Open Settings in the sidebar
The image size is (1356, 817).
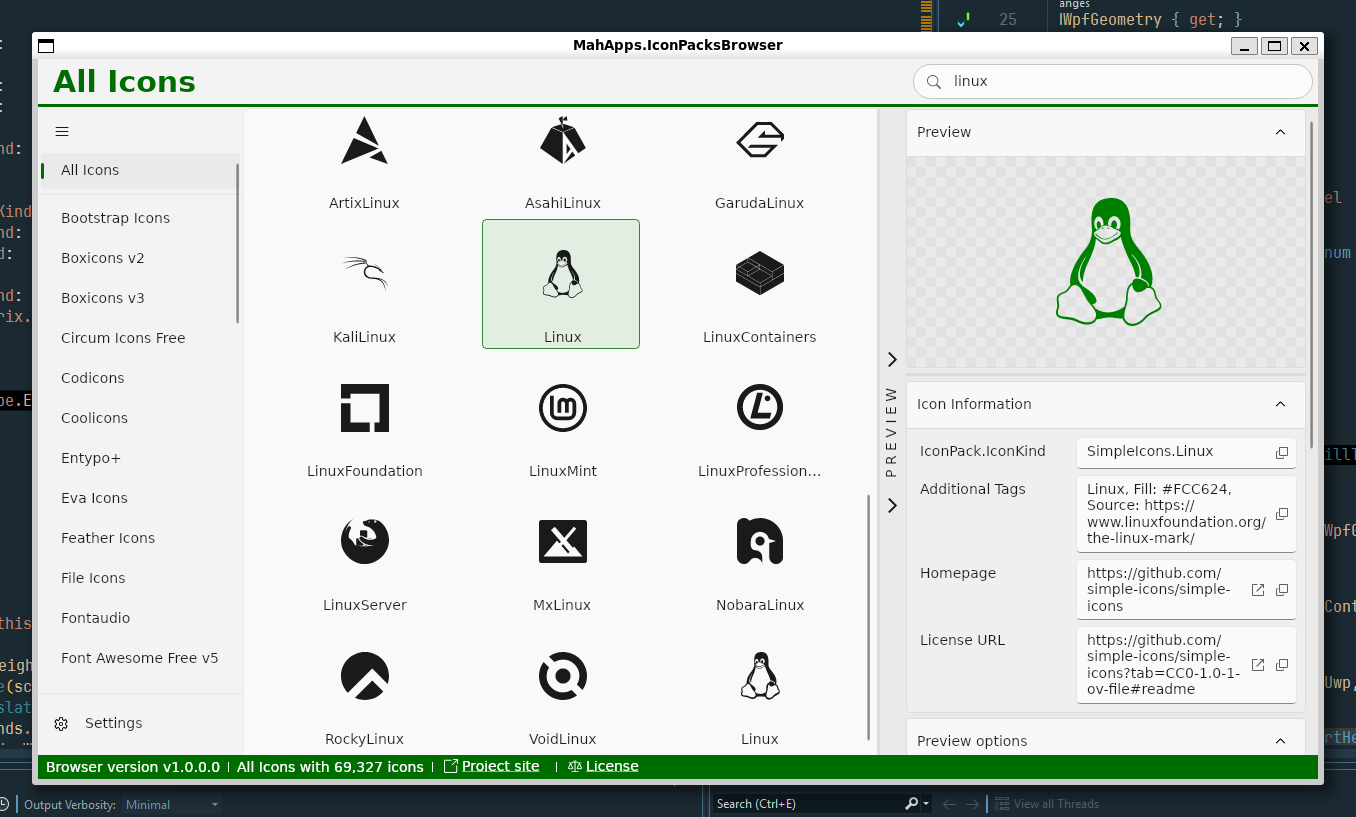(113, 723)
